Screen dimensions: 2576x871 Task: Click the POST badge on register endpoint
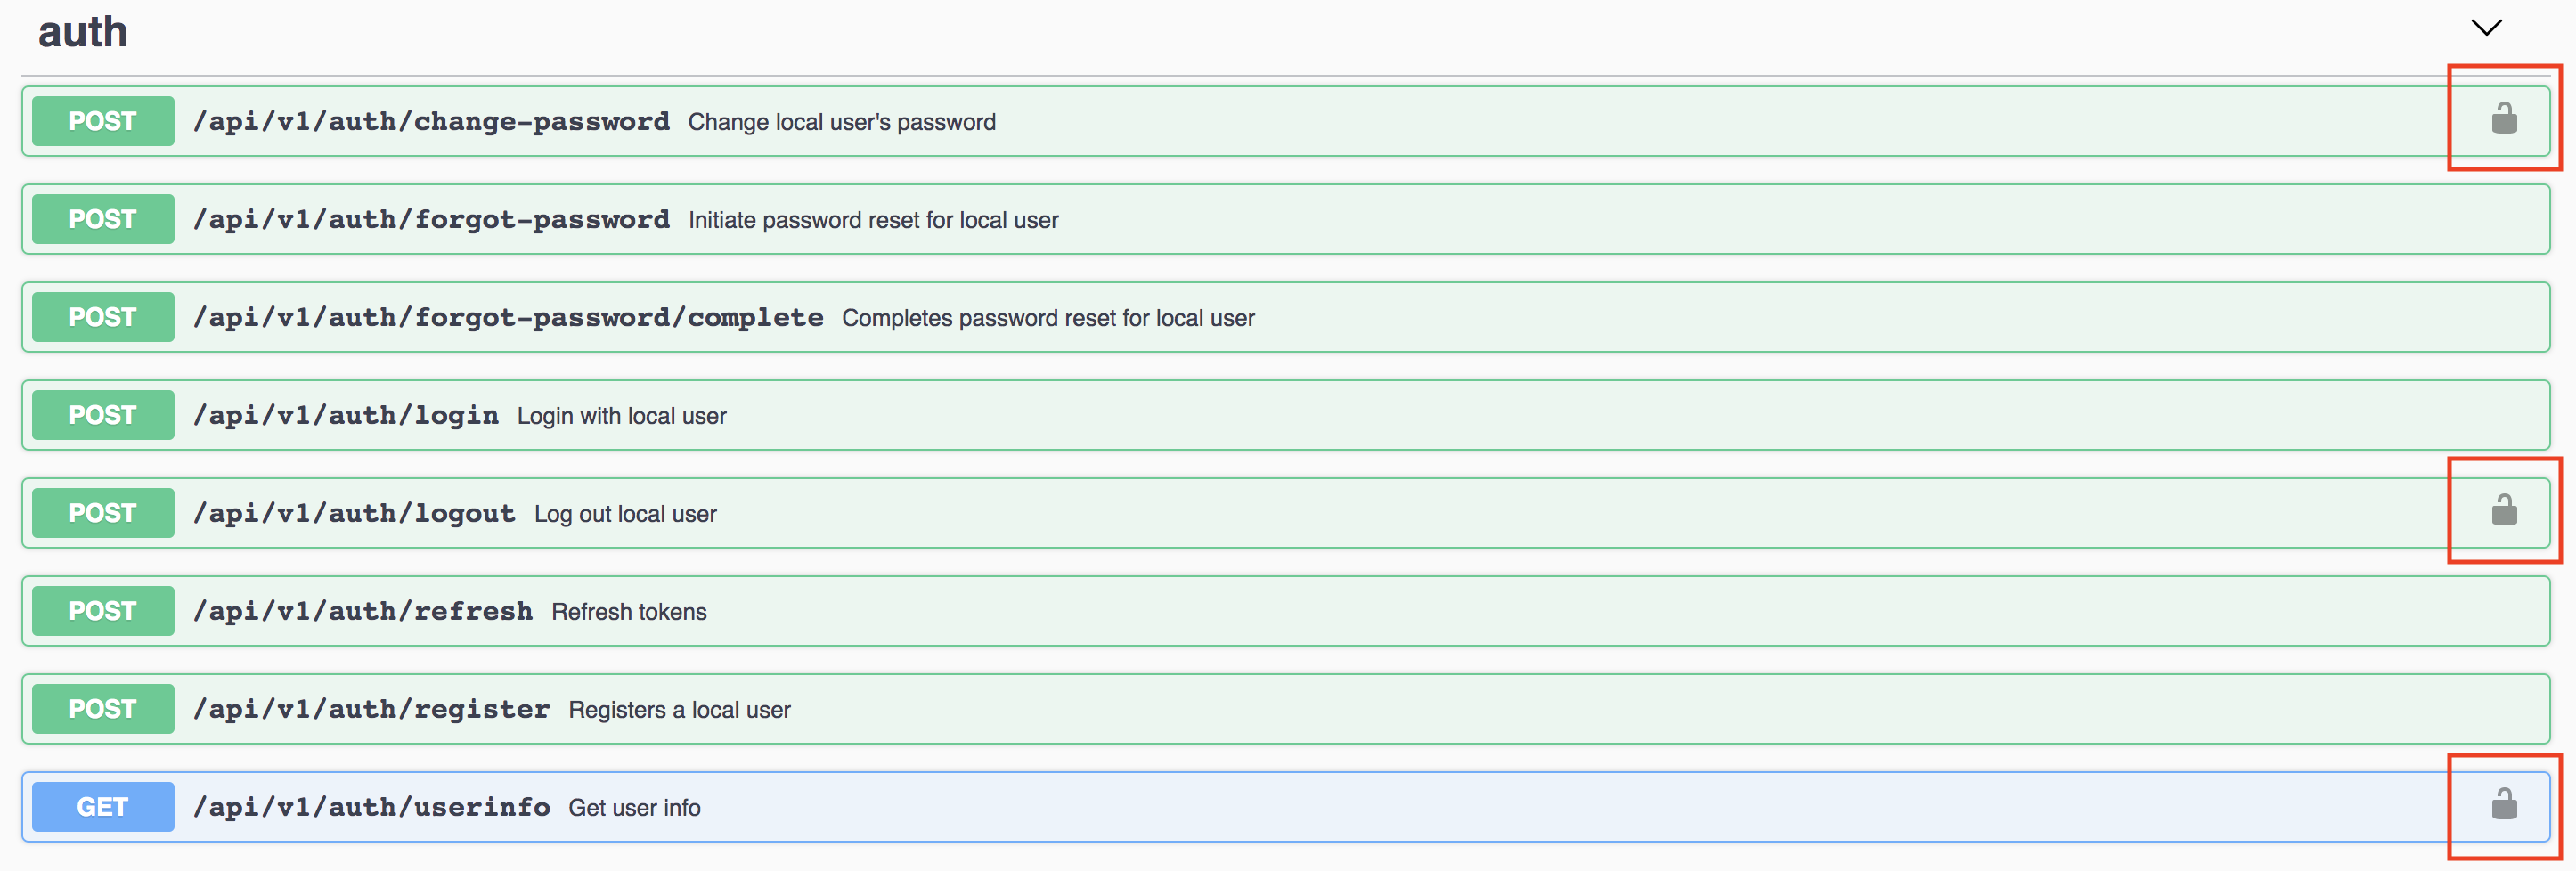(102, 708)
